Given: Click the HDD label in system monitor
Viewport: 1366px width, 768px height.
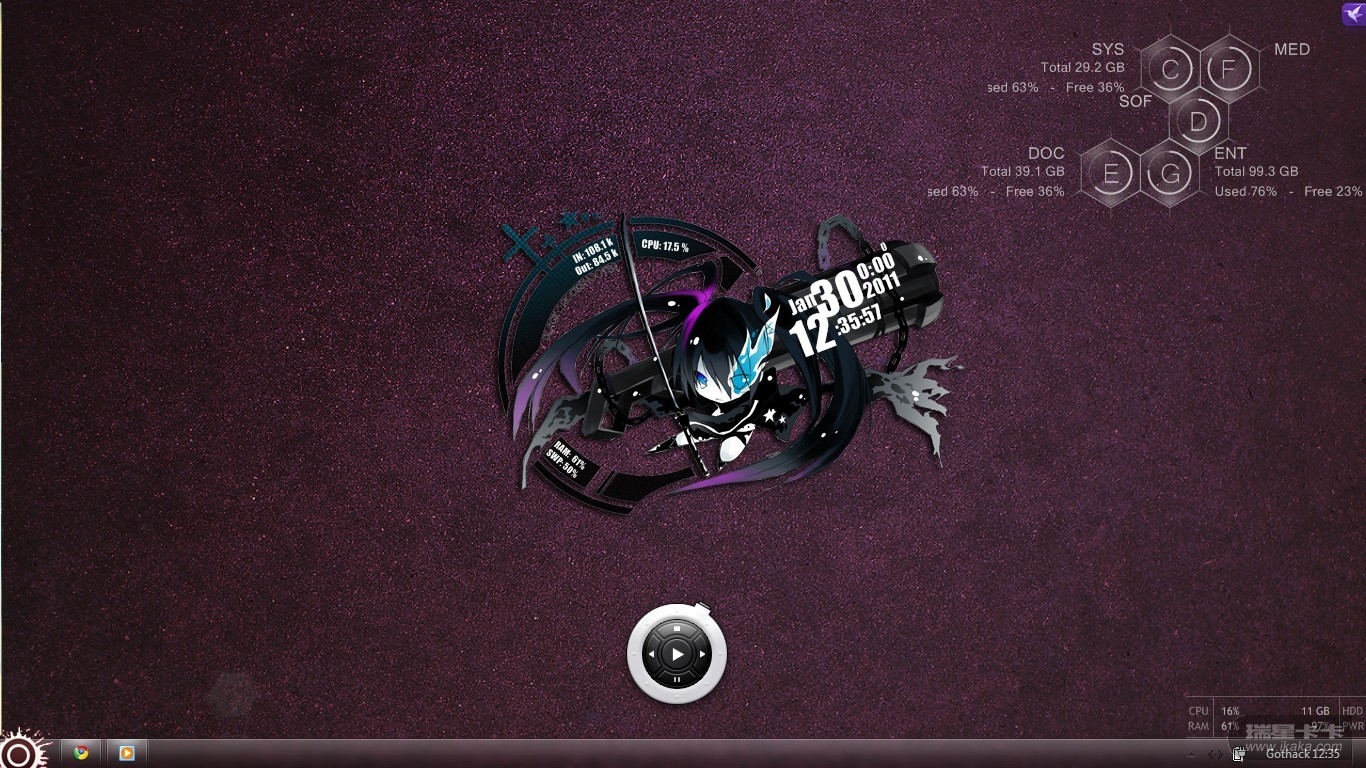Looking at the screenshot, I should [x=1352, y=711].
